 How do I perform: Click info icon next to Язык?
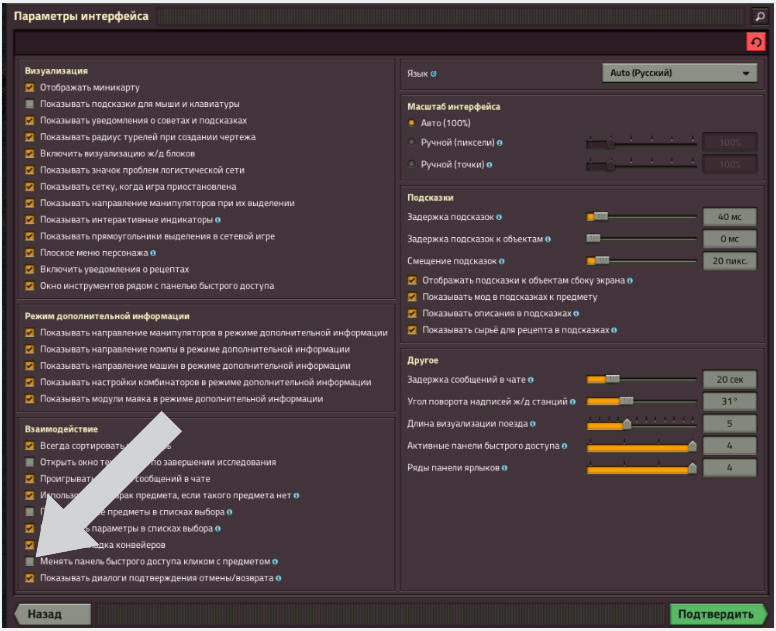point(434,74)
